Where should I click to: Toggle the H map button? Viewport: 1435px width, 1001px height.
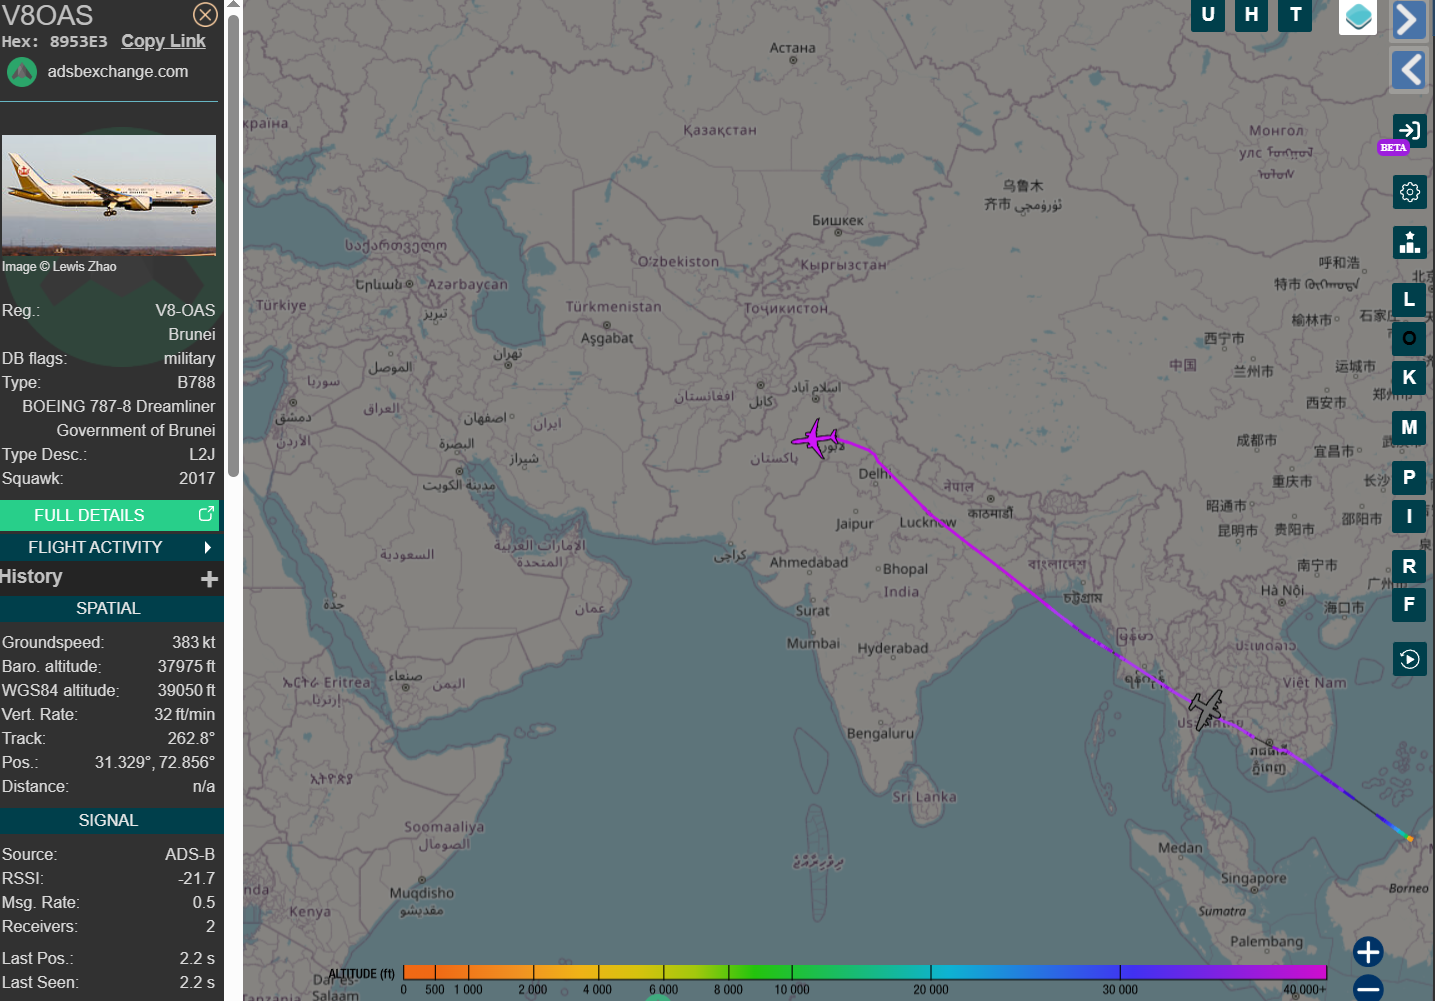coord(1252,15)
